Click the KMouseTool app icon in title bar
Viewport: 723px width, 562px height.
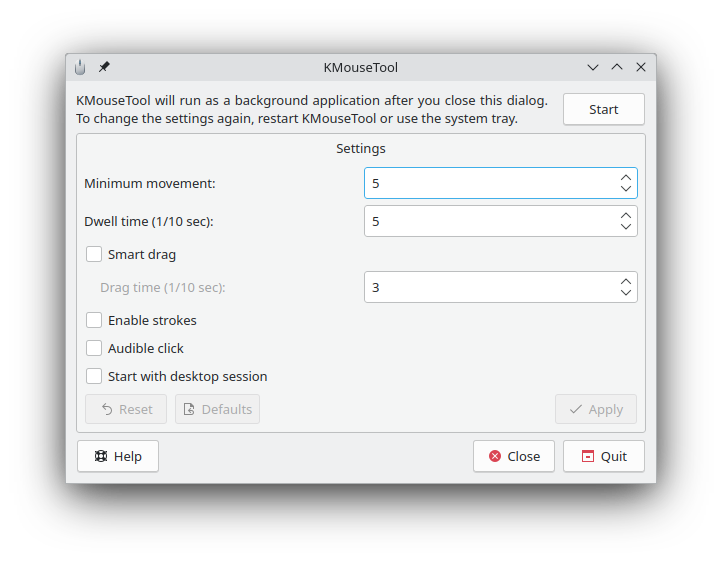[x=80, y=68]
